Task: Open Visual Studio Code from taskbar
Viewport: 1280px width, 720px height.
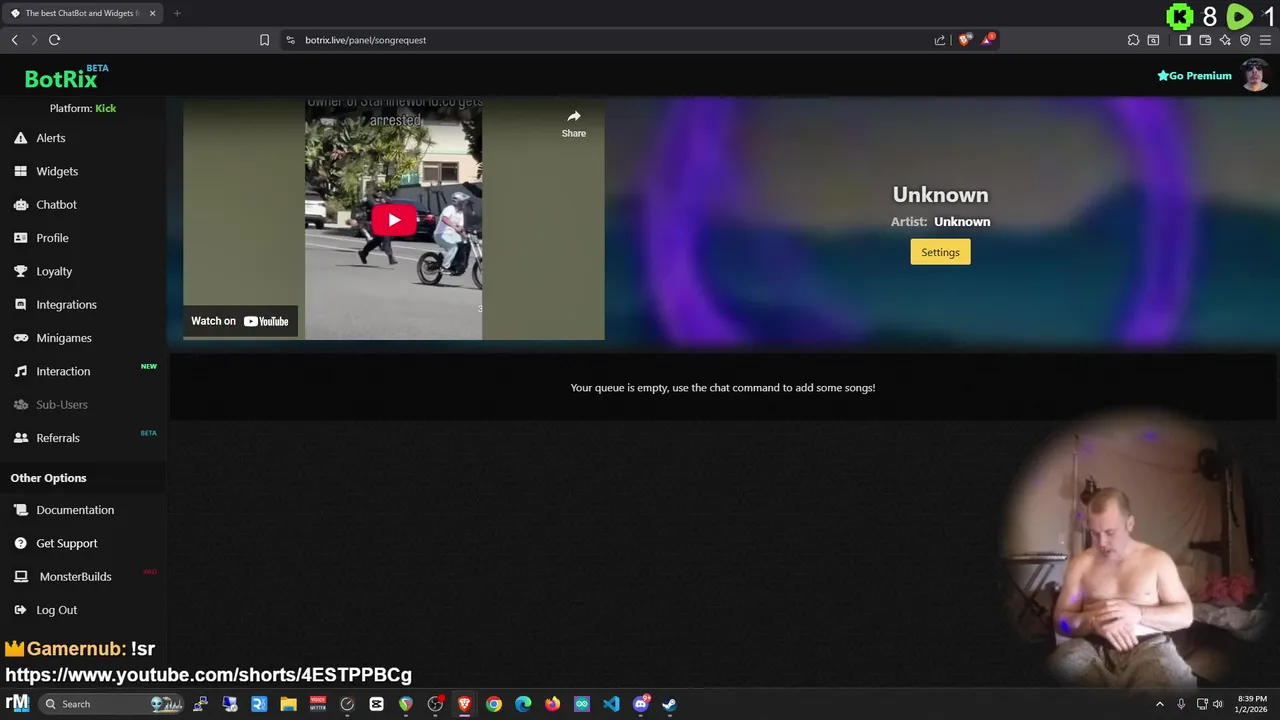Action: 611,704
